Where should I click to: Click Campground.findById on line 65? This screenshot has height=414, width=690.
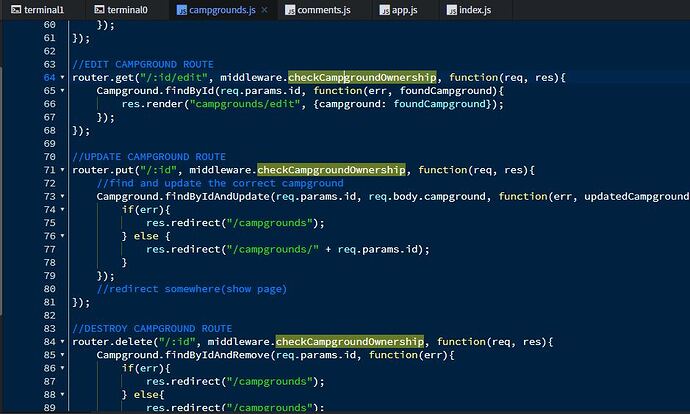point(155,91)
